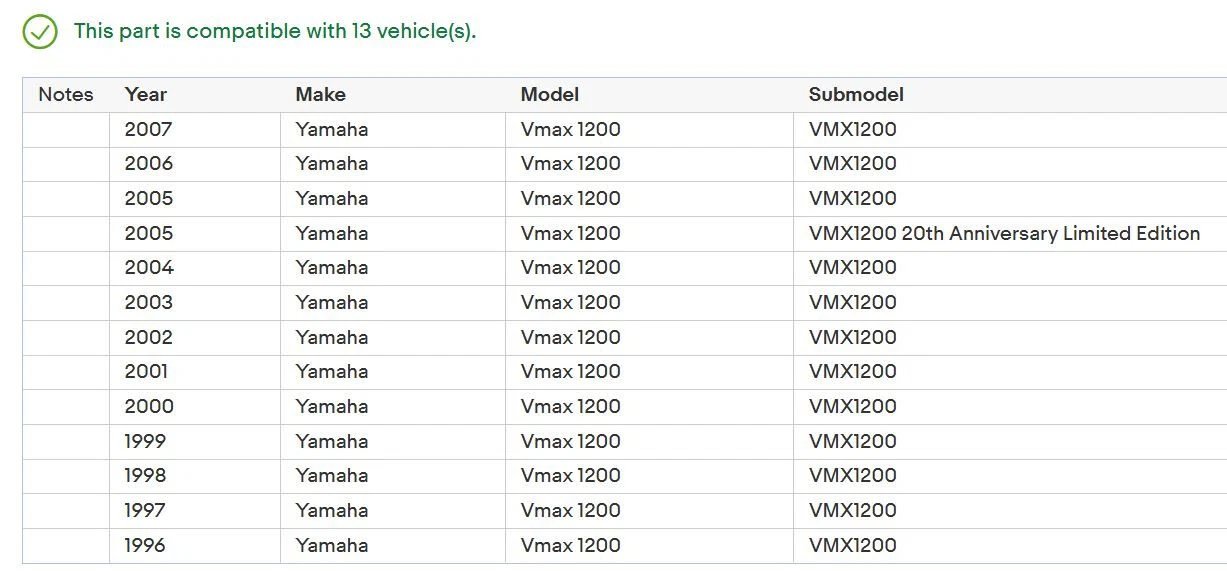1227x571 pixels.
Task: Select the 2006 Yamaha row's Make cell
Action: 331,163
